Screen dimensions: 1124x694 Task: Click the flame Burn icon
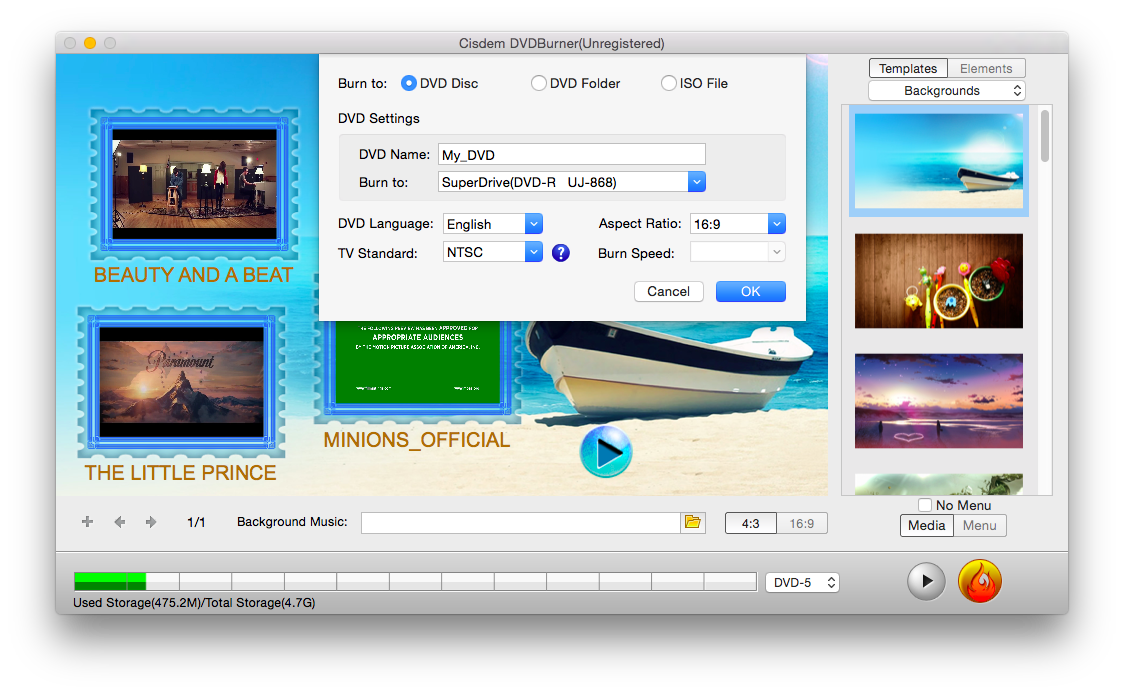point(979,581)
